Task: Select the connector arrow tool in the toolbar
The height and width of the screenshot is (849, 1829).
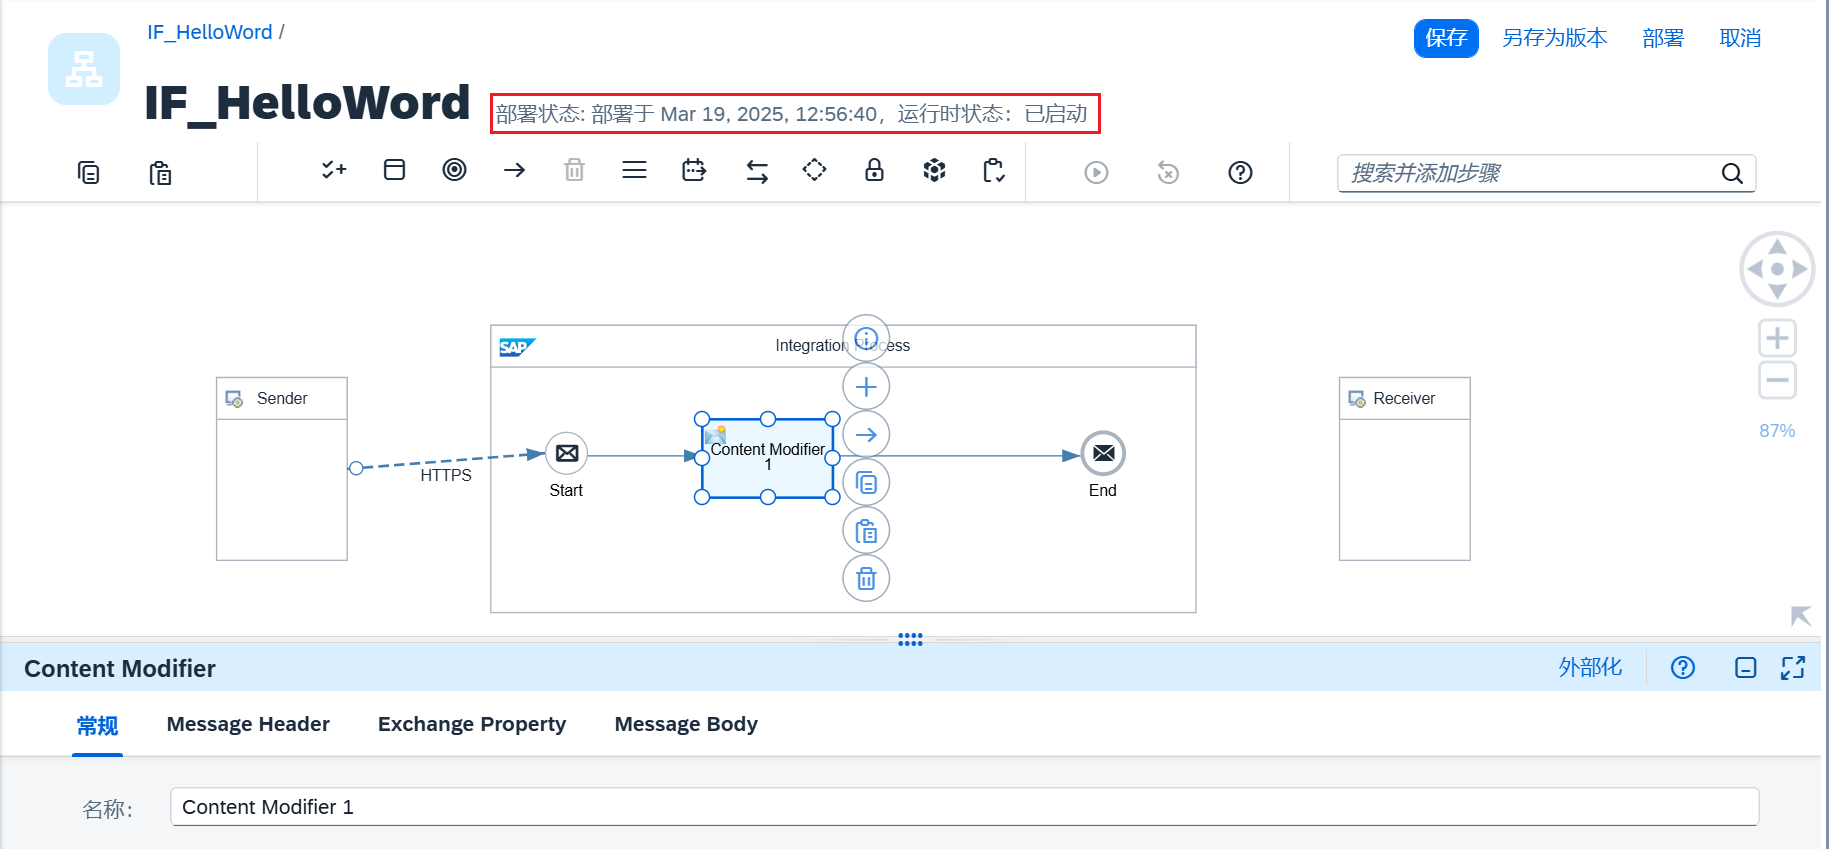Action: click(x=514, y=171)
